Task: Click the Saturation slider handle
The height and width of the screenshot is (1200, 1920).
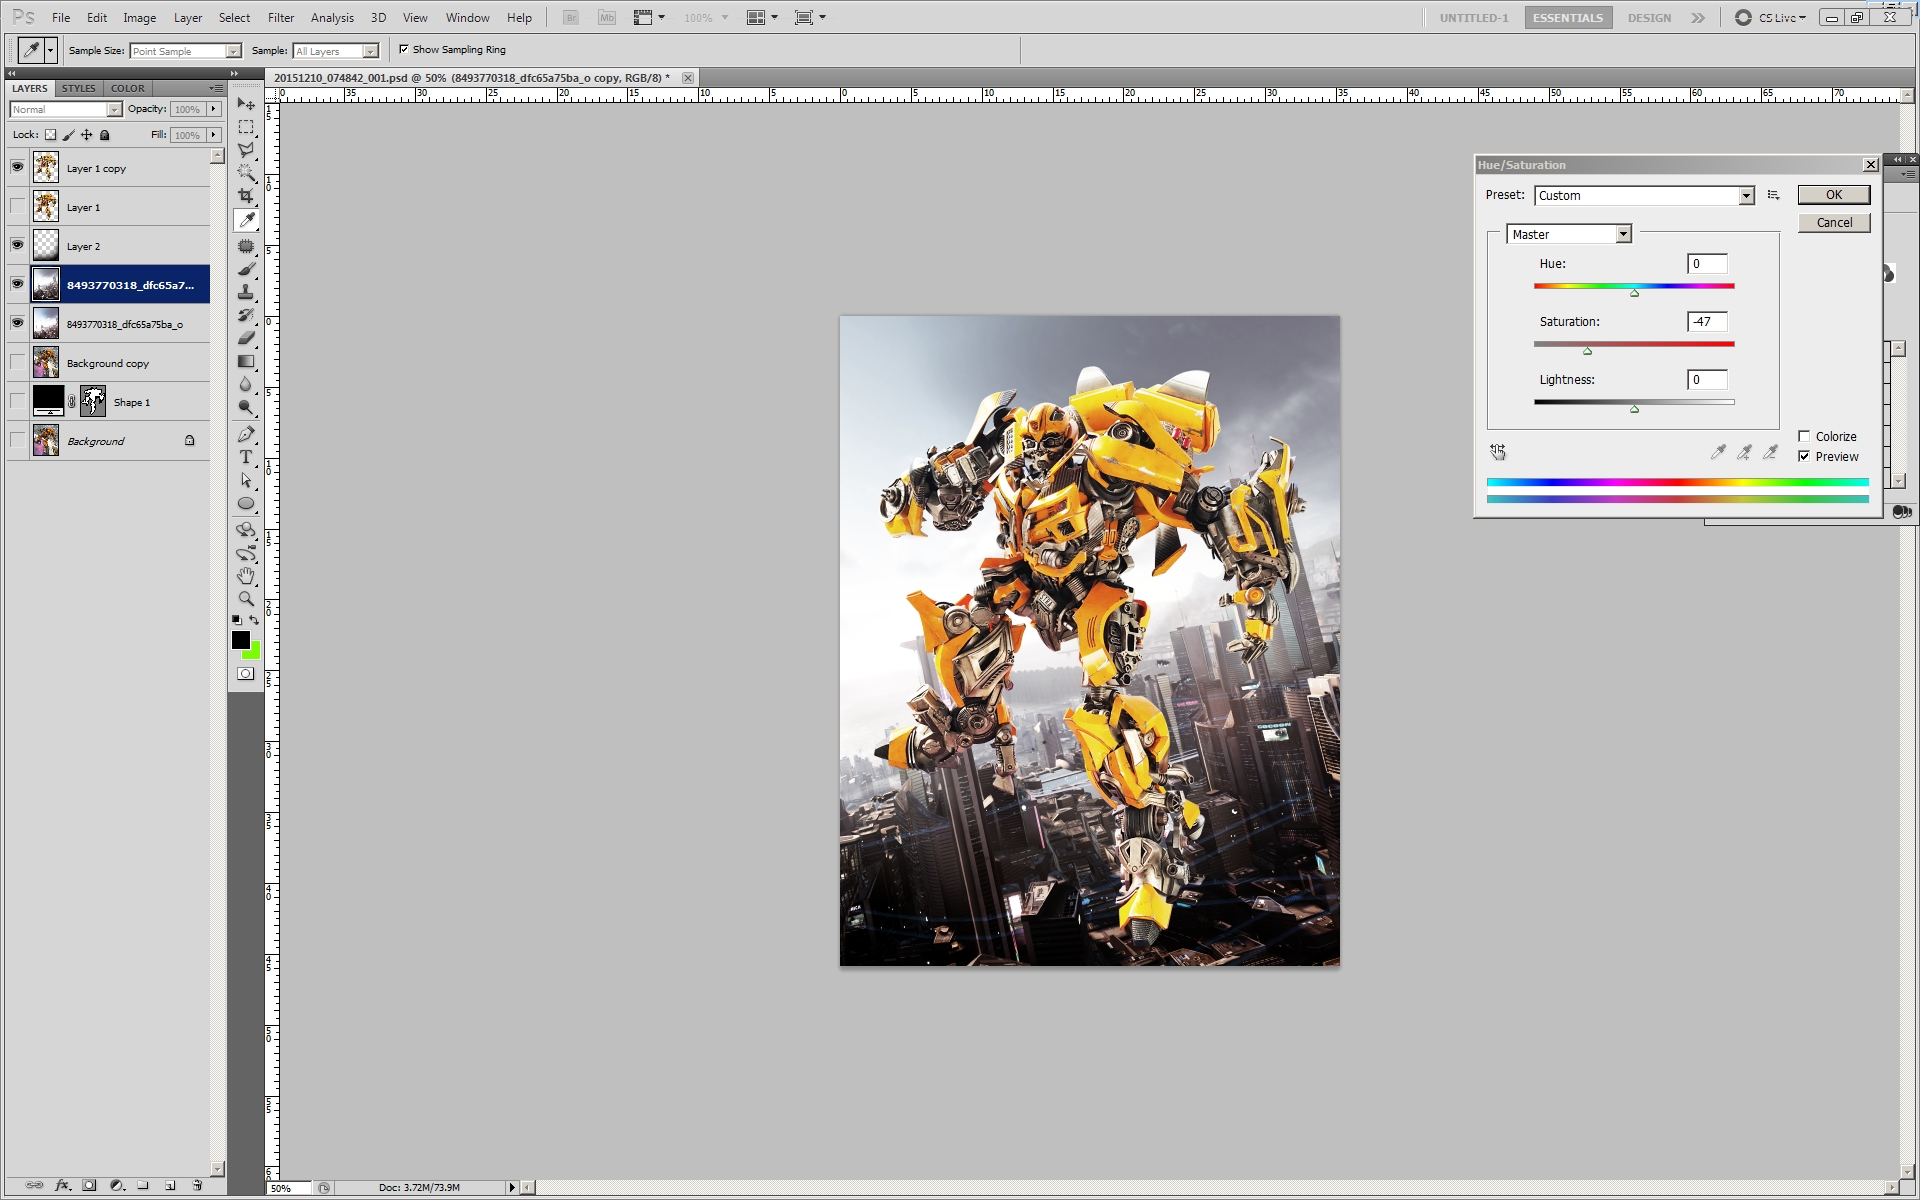Action: point(1587,351)
